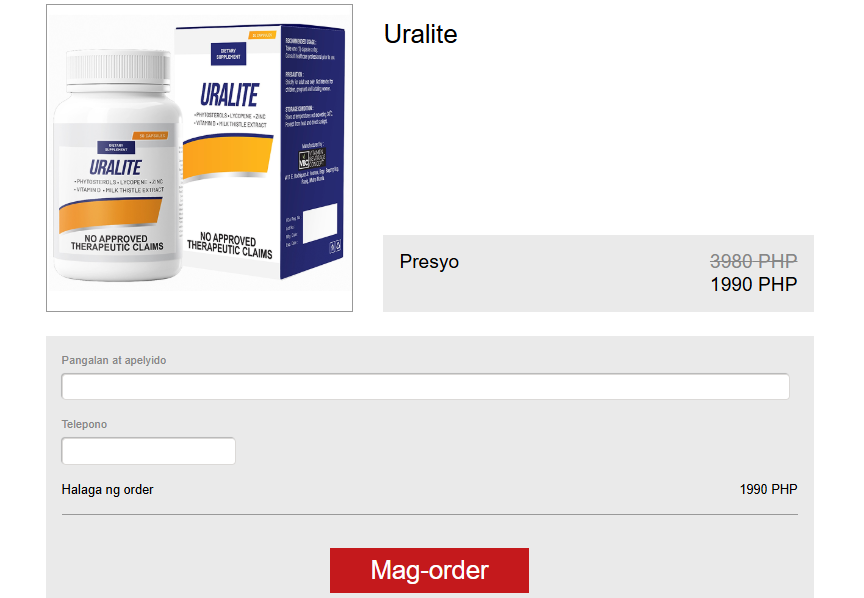
Task: Select the crossed-out 3980 PHP price
Action: [753, 261]
